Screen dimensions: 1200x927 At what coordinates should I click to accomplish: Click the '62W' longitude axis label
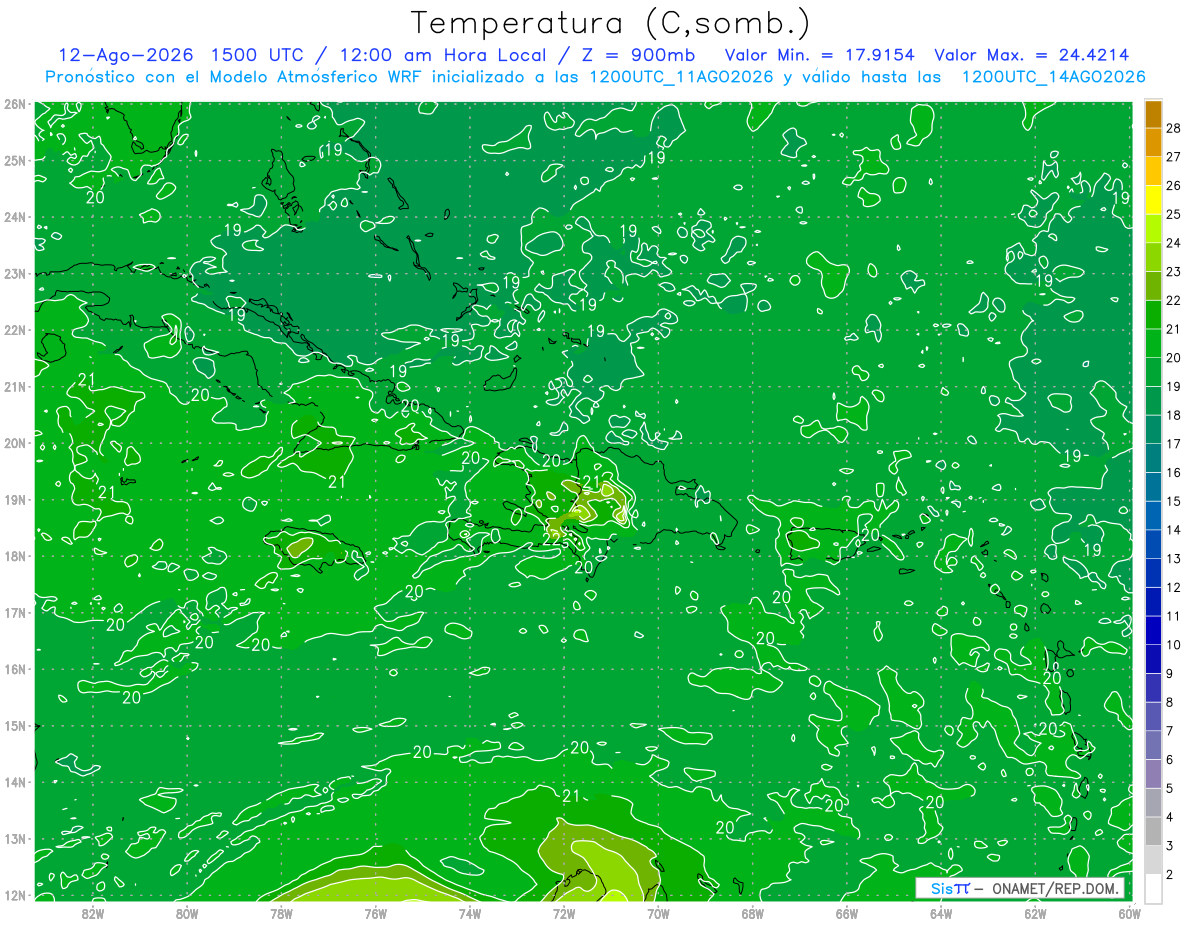1035,912
